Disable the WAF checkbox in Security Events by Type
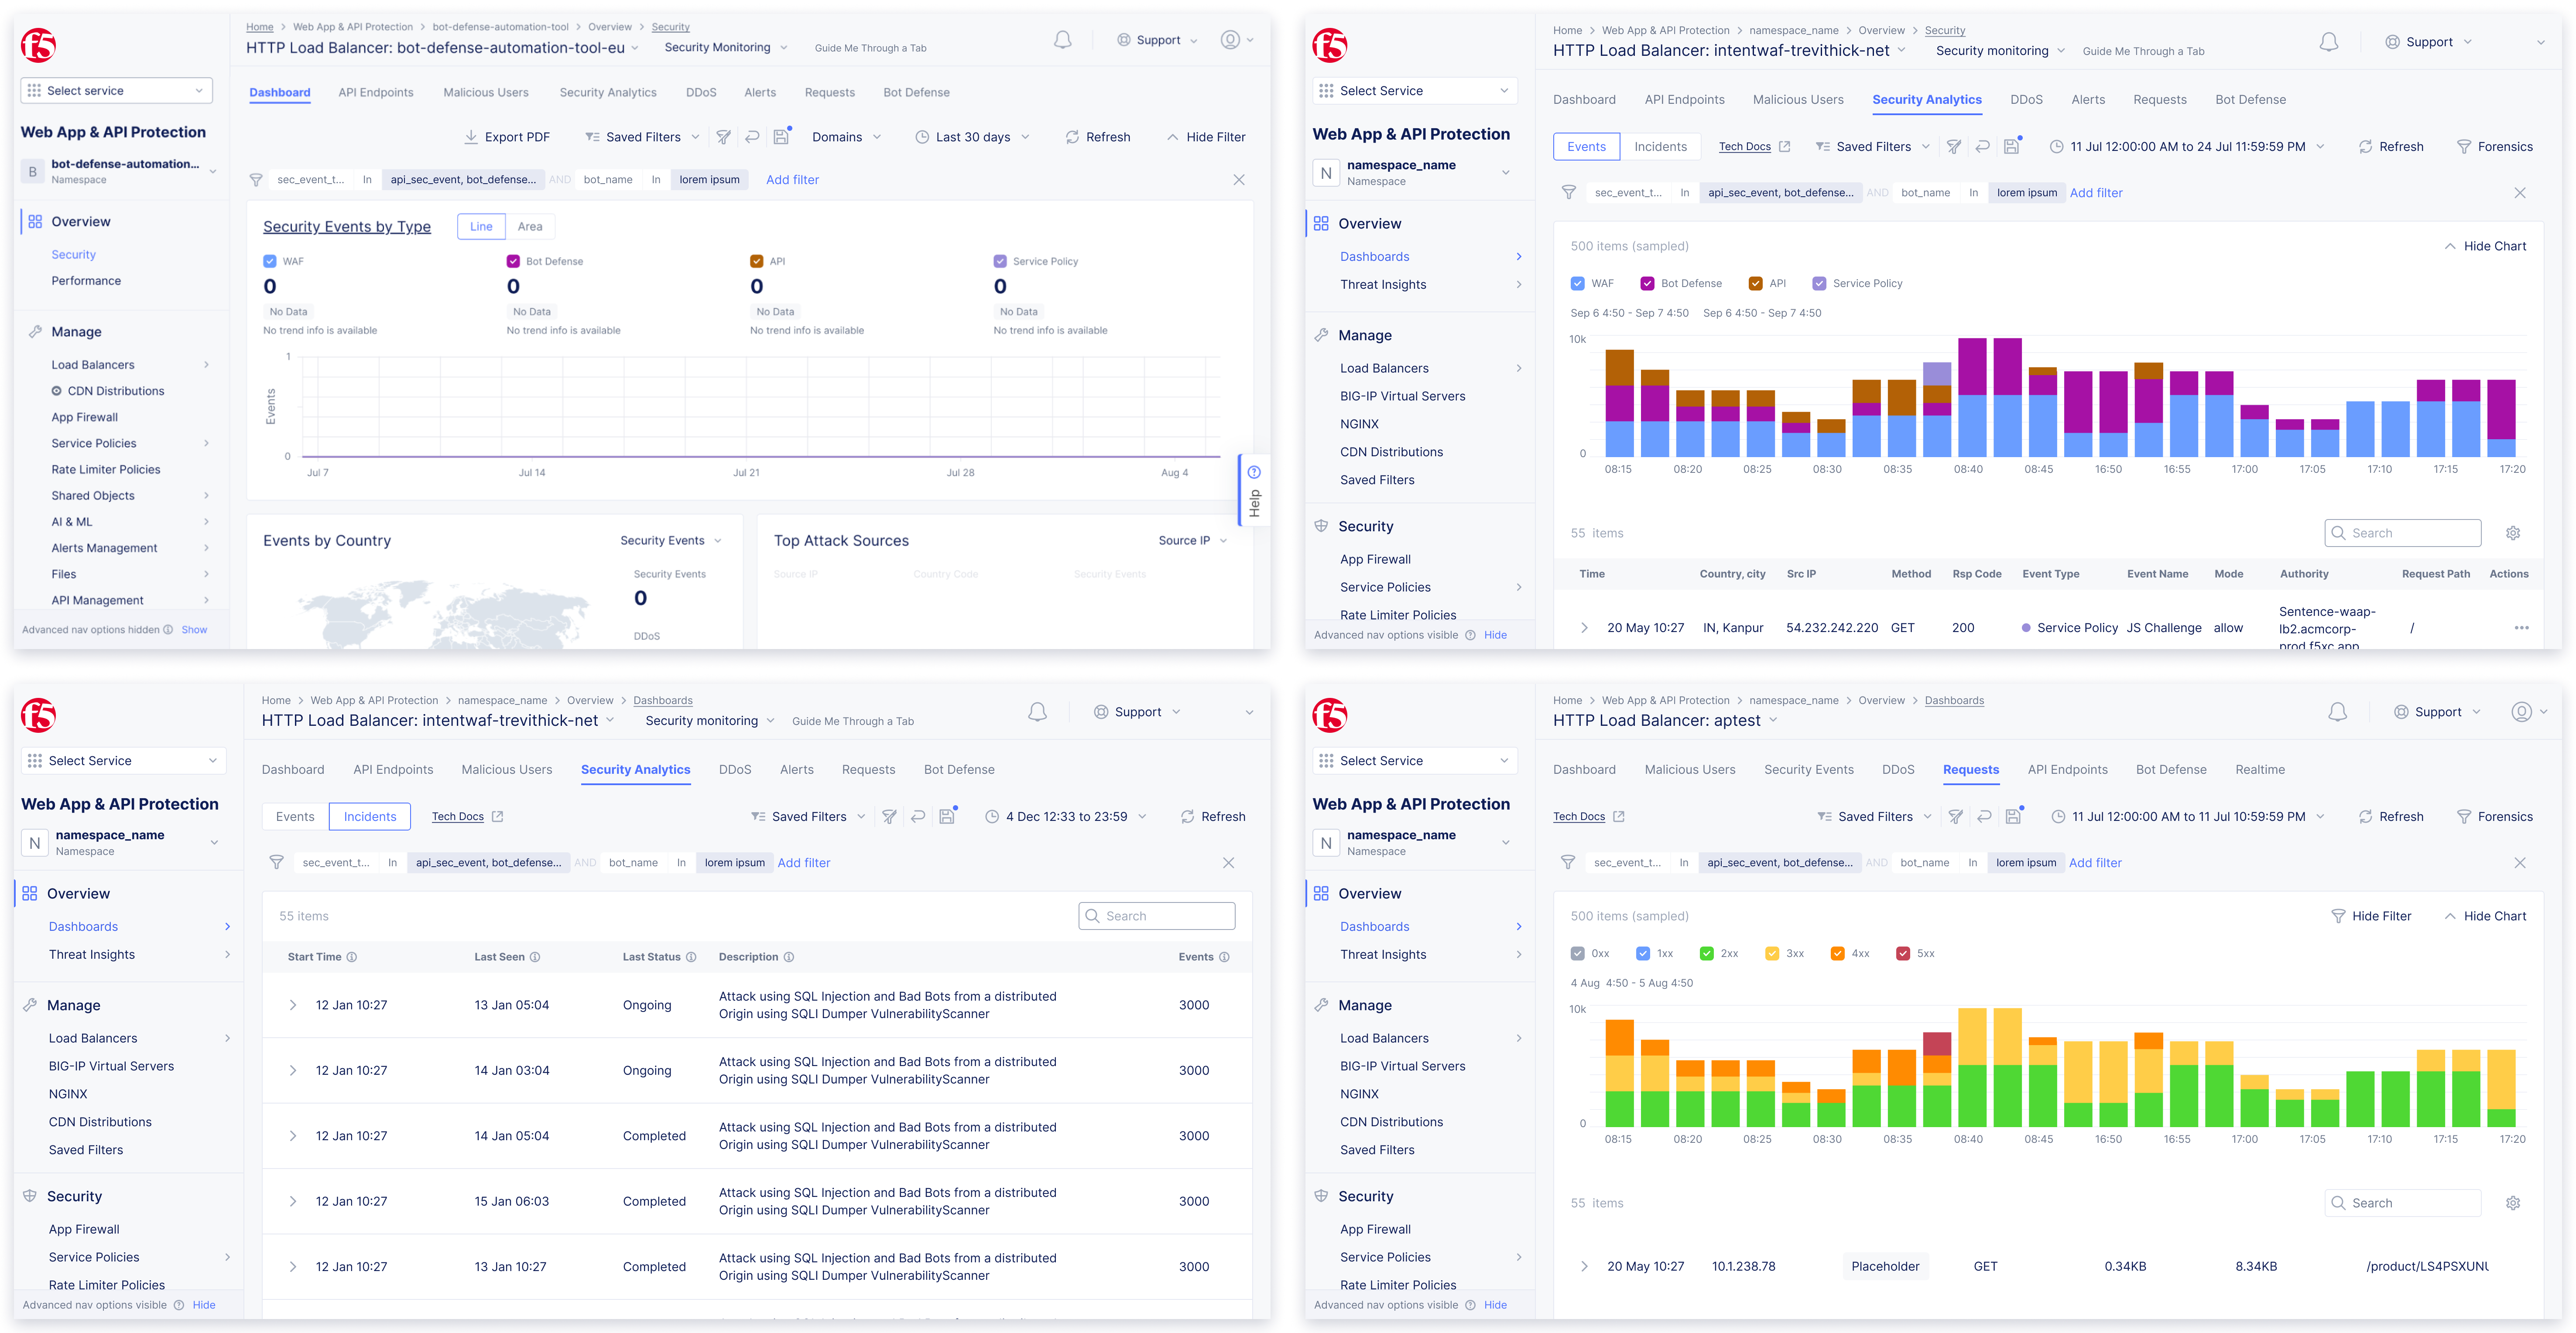 tap(270, 261)
